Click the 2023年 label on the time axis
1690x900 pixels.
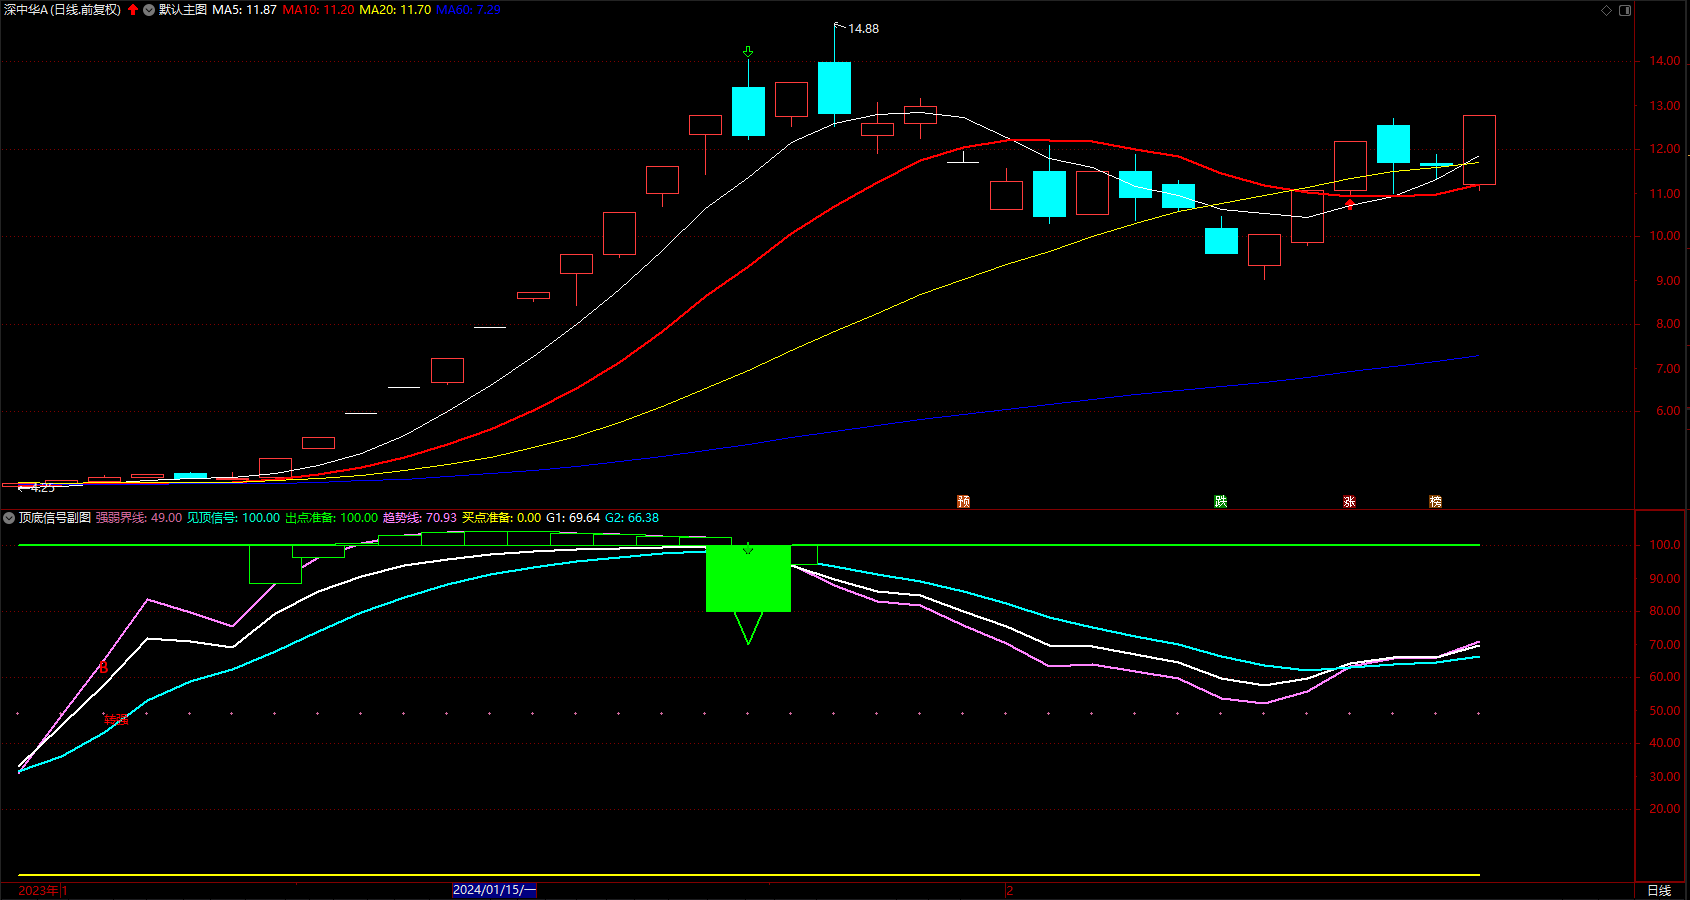pos(39,890)
